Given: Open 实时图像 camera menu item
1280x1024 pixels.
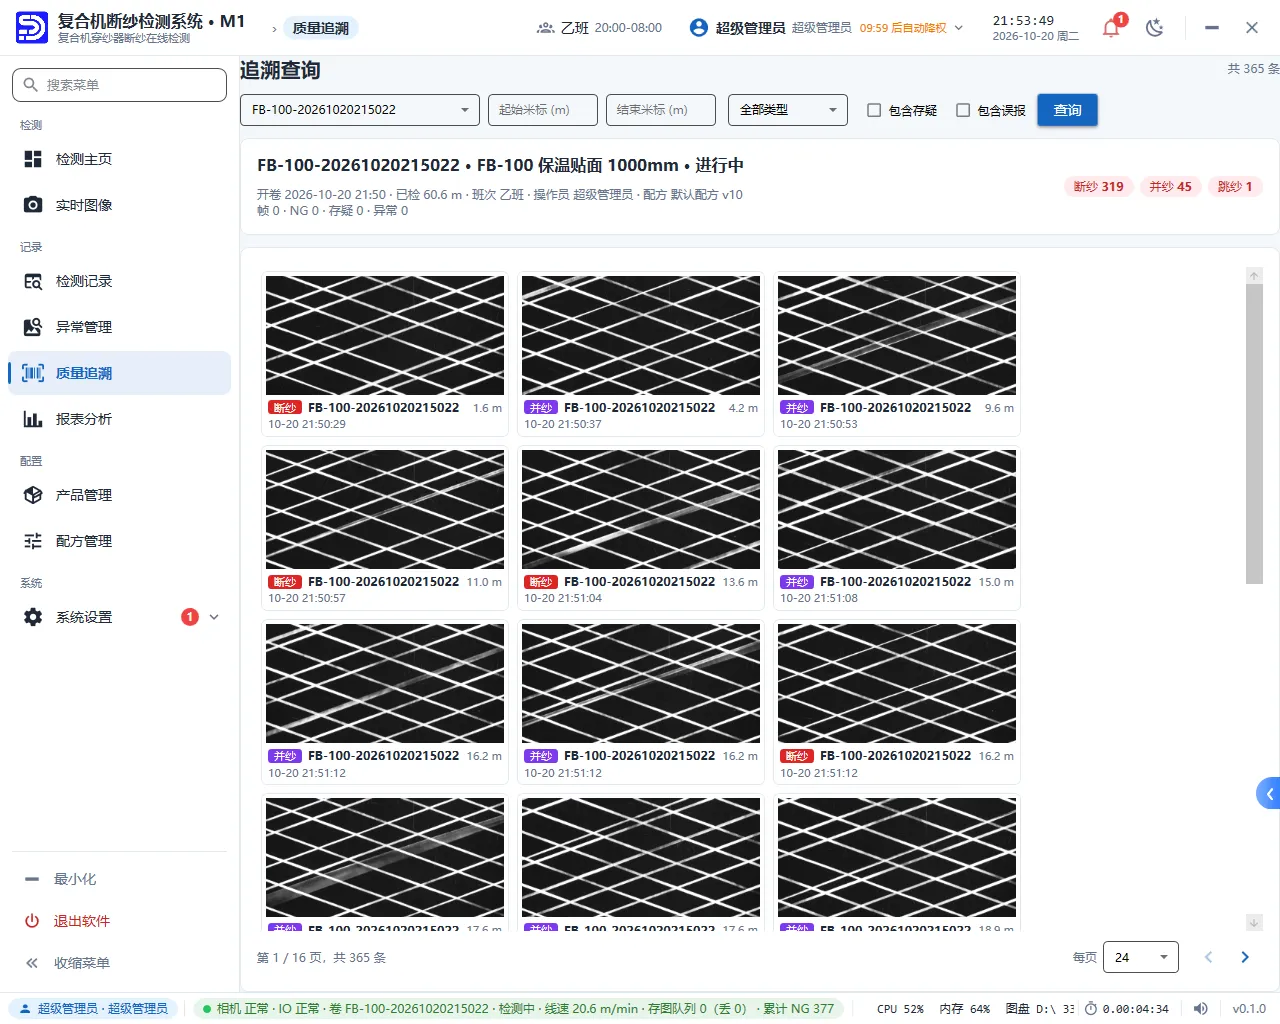Looking at the screenshot, I should click(119, 205).
